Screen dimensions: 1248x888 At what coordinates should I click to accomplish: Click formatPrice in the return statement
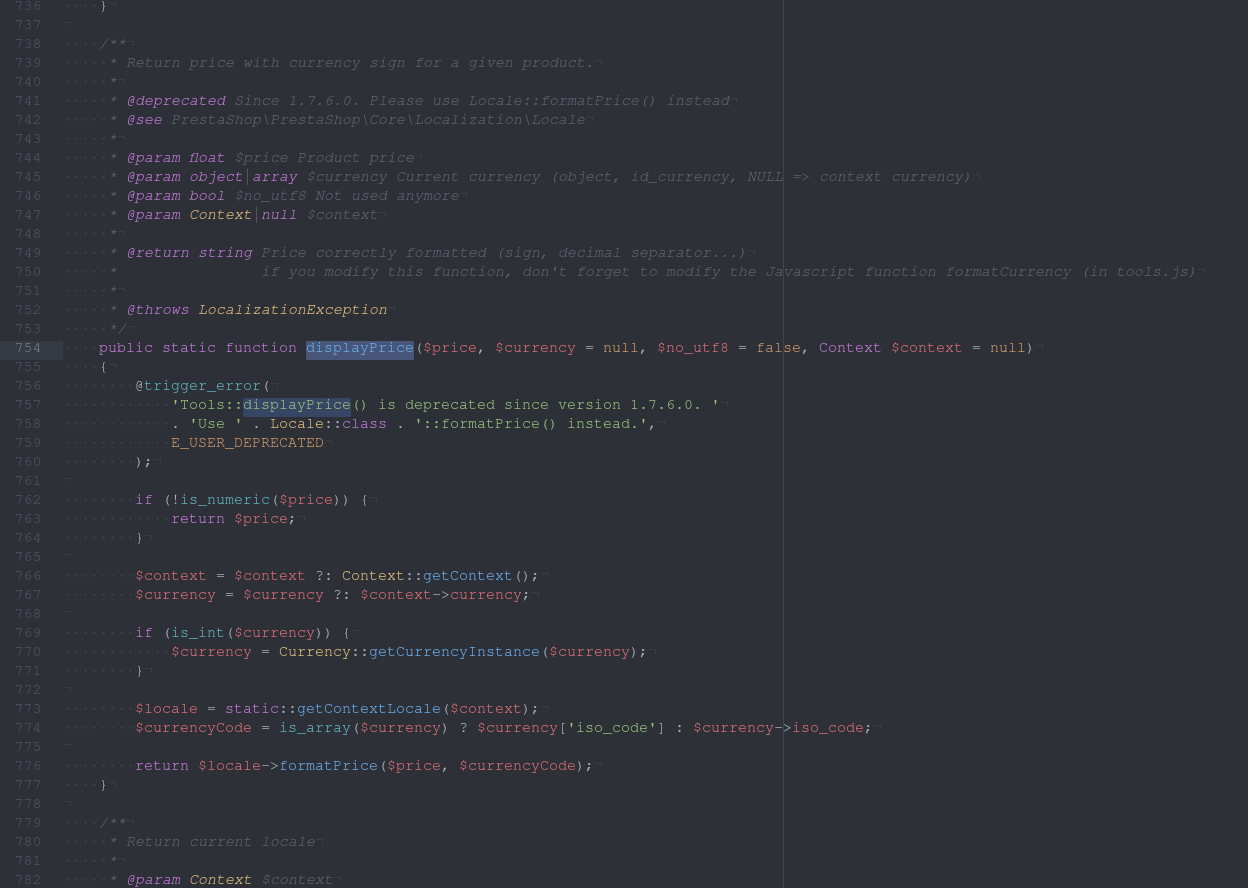[x=328, y=766]
